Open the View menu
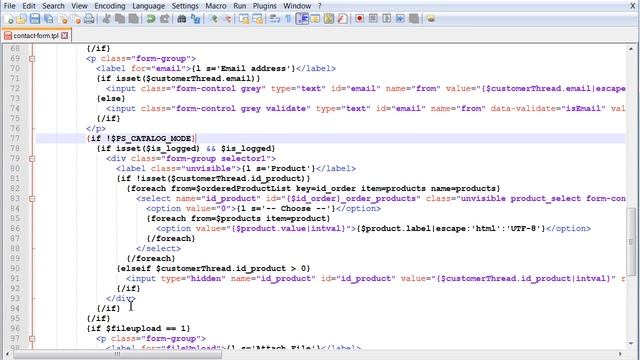Image resolution: width=640 pixels, height=360 pixels. (x=79, y=6)
